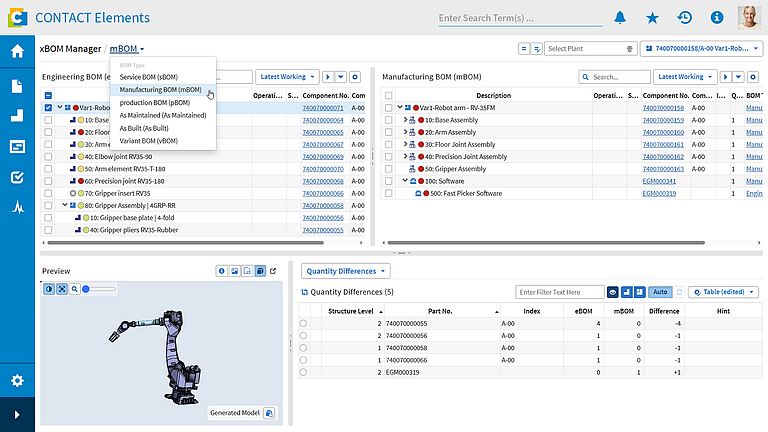Open Documents icon in sidebar

pyautogui.click(x=18, y=86)
